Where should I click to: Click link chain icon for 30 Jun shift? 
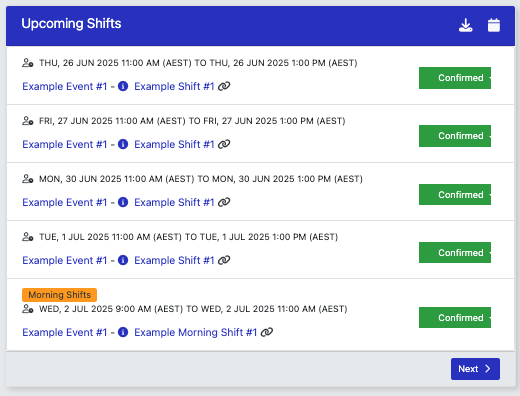point(224,202)
